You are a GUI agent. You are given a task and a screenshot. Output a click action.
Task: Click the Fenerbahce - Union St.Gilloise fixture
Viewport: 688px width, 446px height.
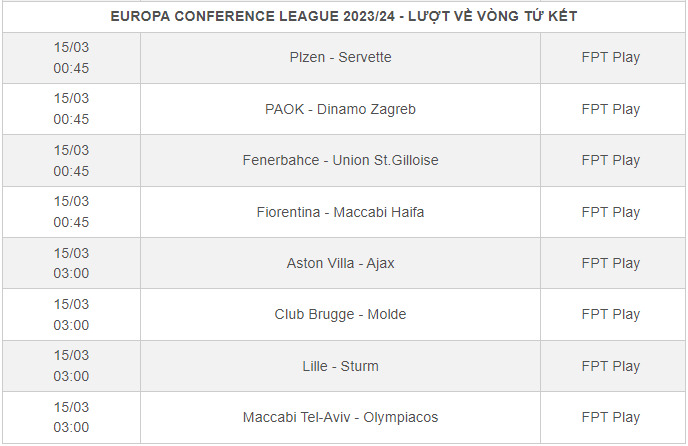pyautogui.click(x=340, y=160)
